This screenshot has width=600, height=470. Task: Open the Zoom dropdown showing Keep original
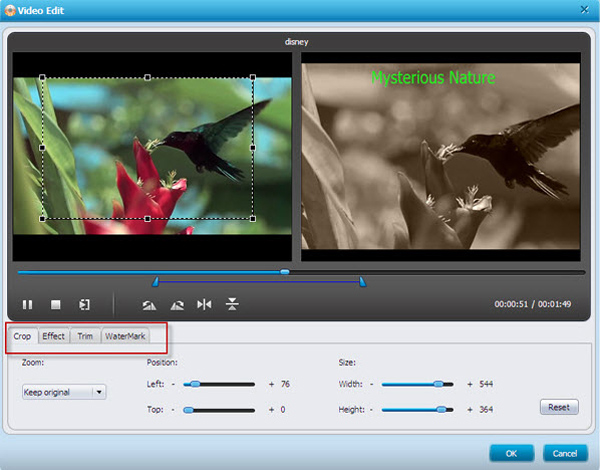coord(64,392)
